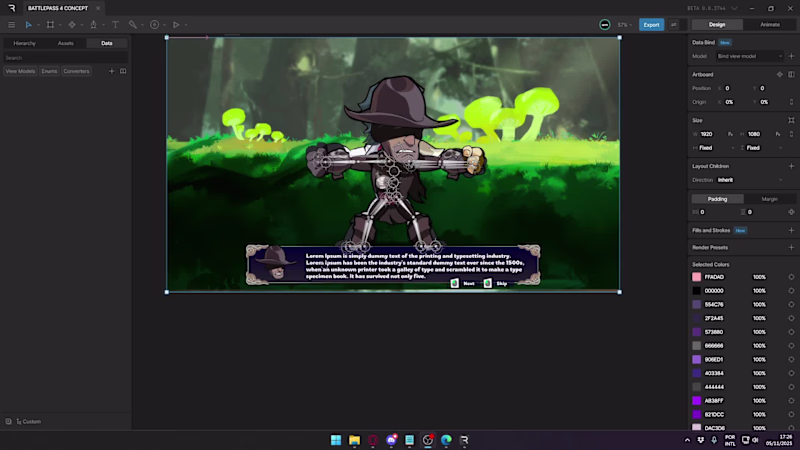The width and height of the screenshot is (800, 450).
Task: Choose the Bone tool
Action: (133, 24)
